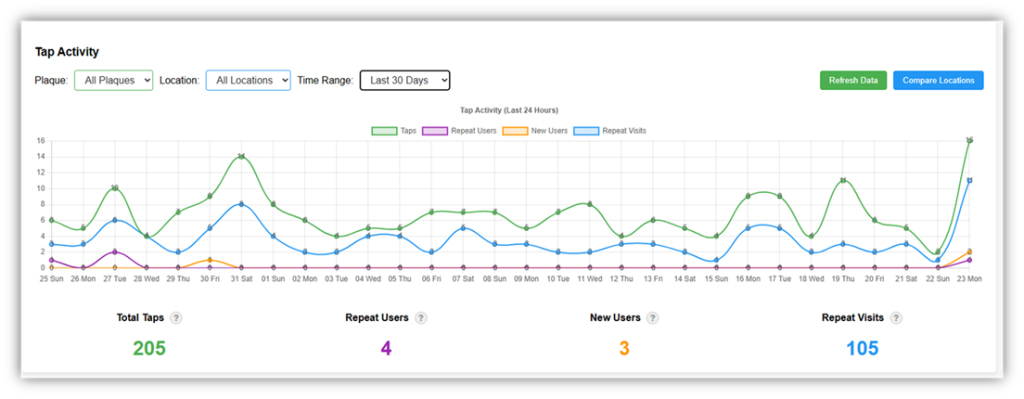Click the New Users value 3

pyautogui.click(x=624, y=348)
